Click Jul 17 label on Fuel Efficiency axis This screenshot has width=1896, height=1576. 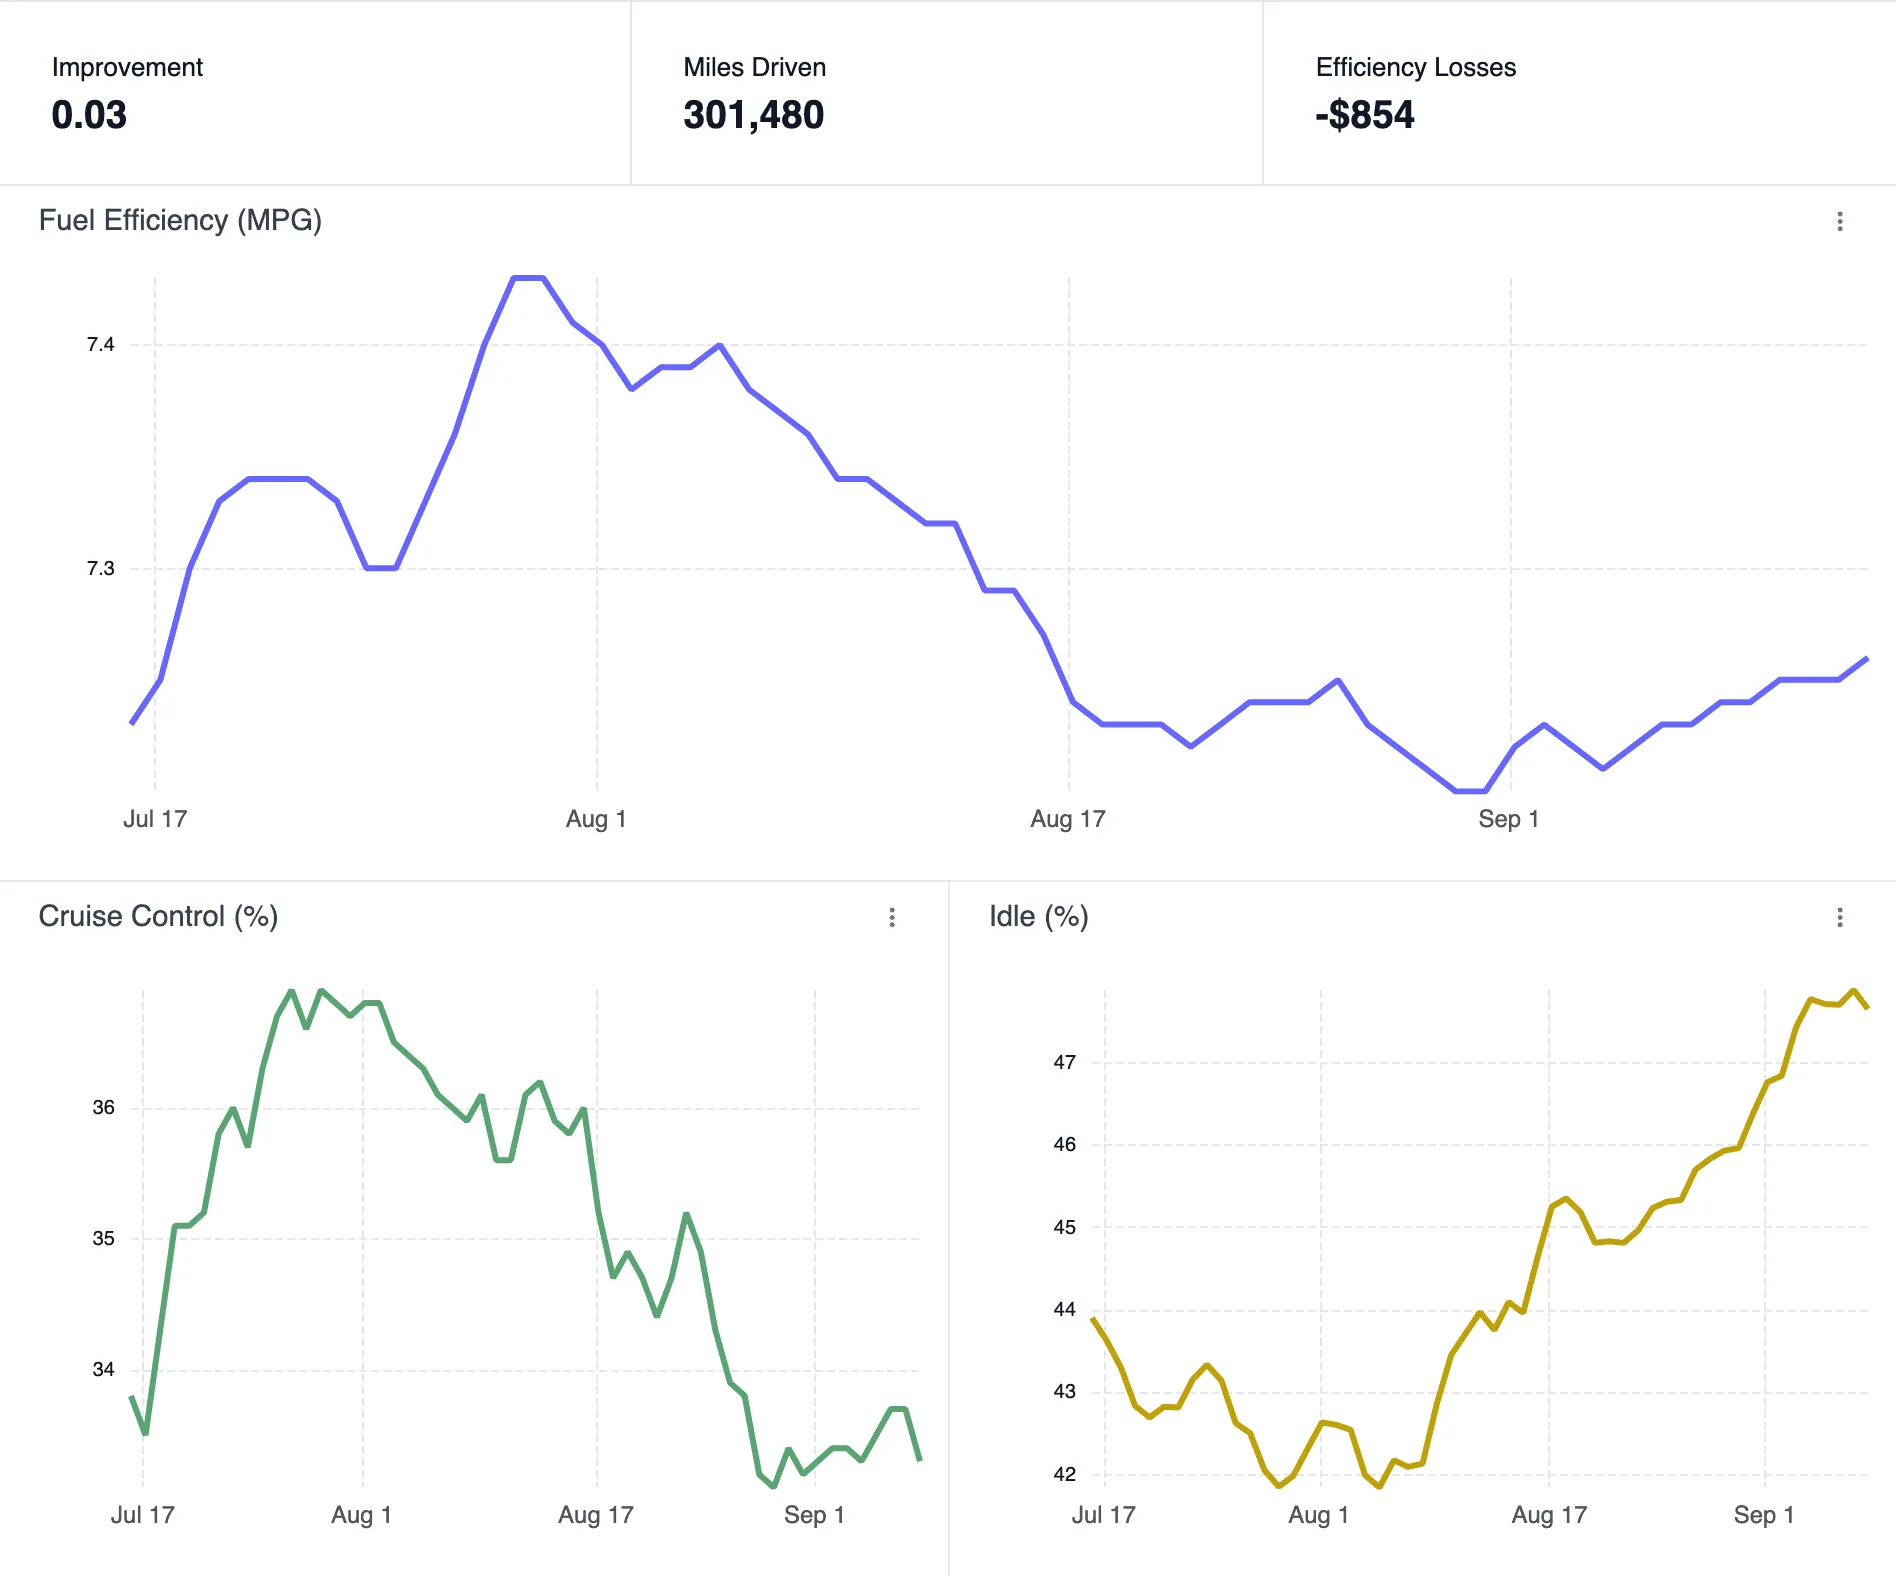click(155, 819)
